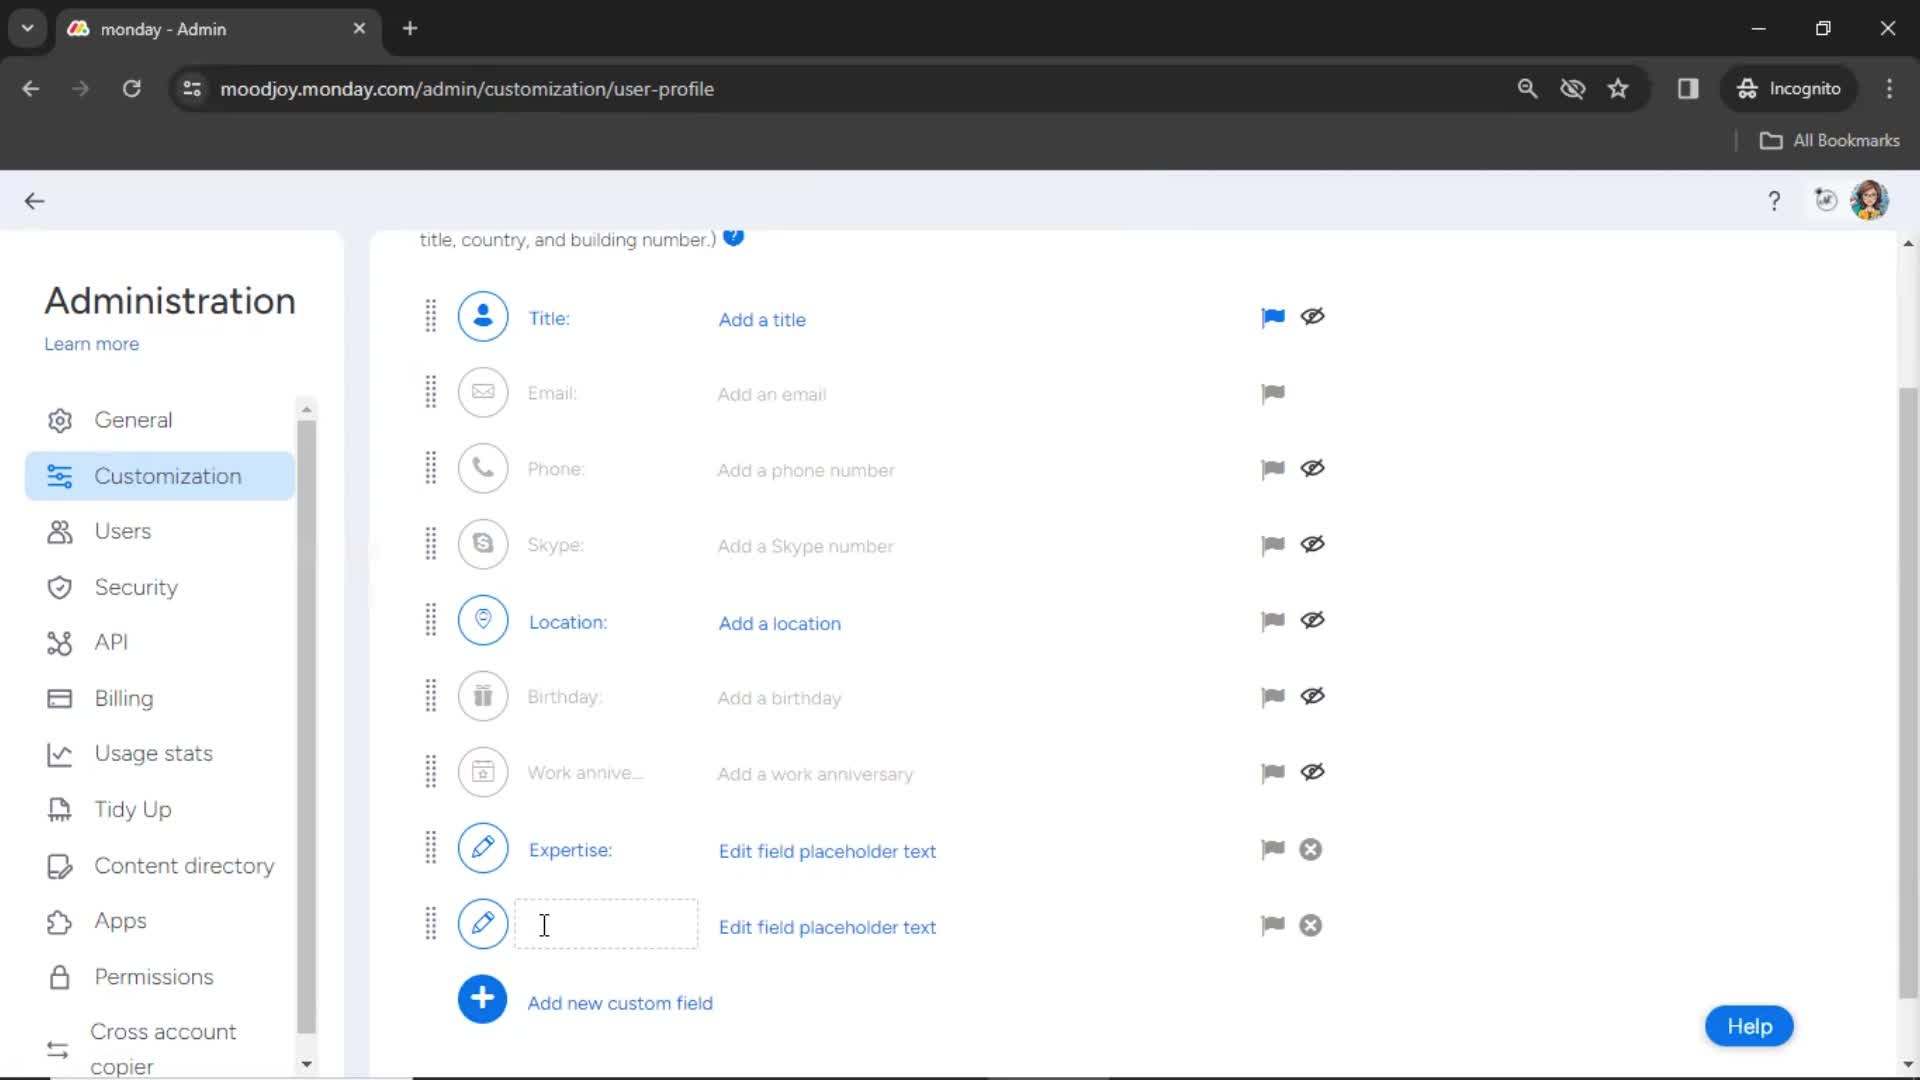Navigate to Users admin section
The image size is (1920, 1080).
(123, 530)
